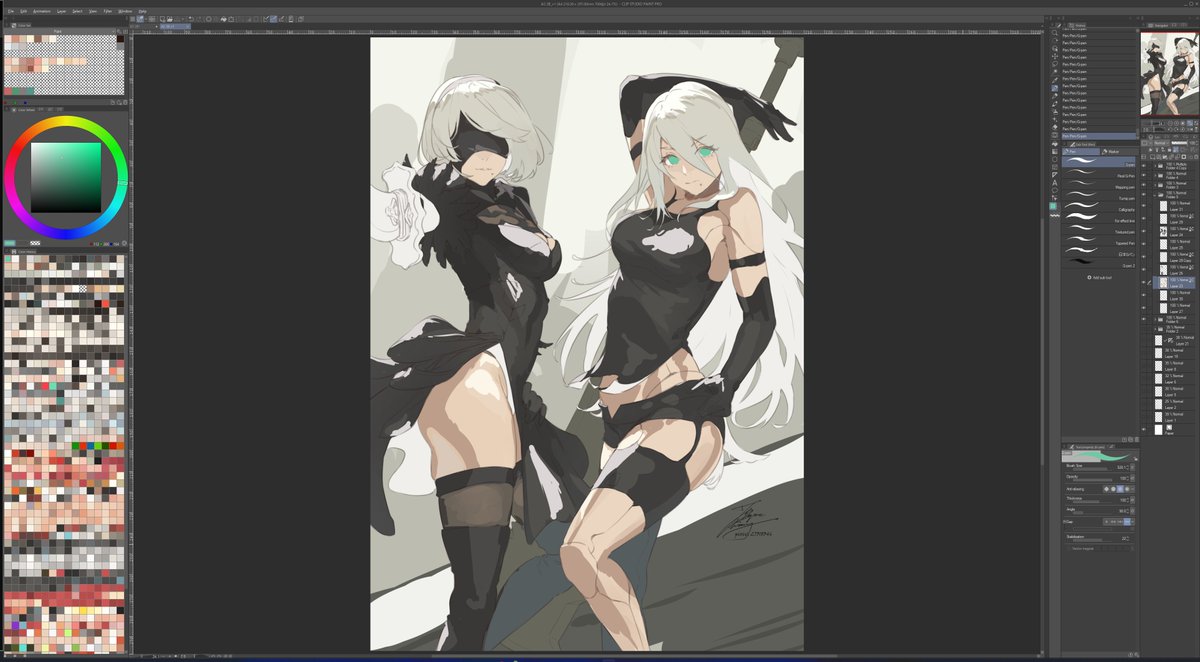Open the File menu
This screenshot has height=662, width=1200.
(10, 11)
